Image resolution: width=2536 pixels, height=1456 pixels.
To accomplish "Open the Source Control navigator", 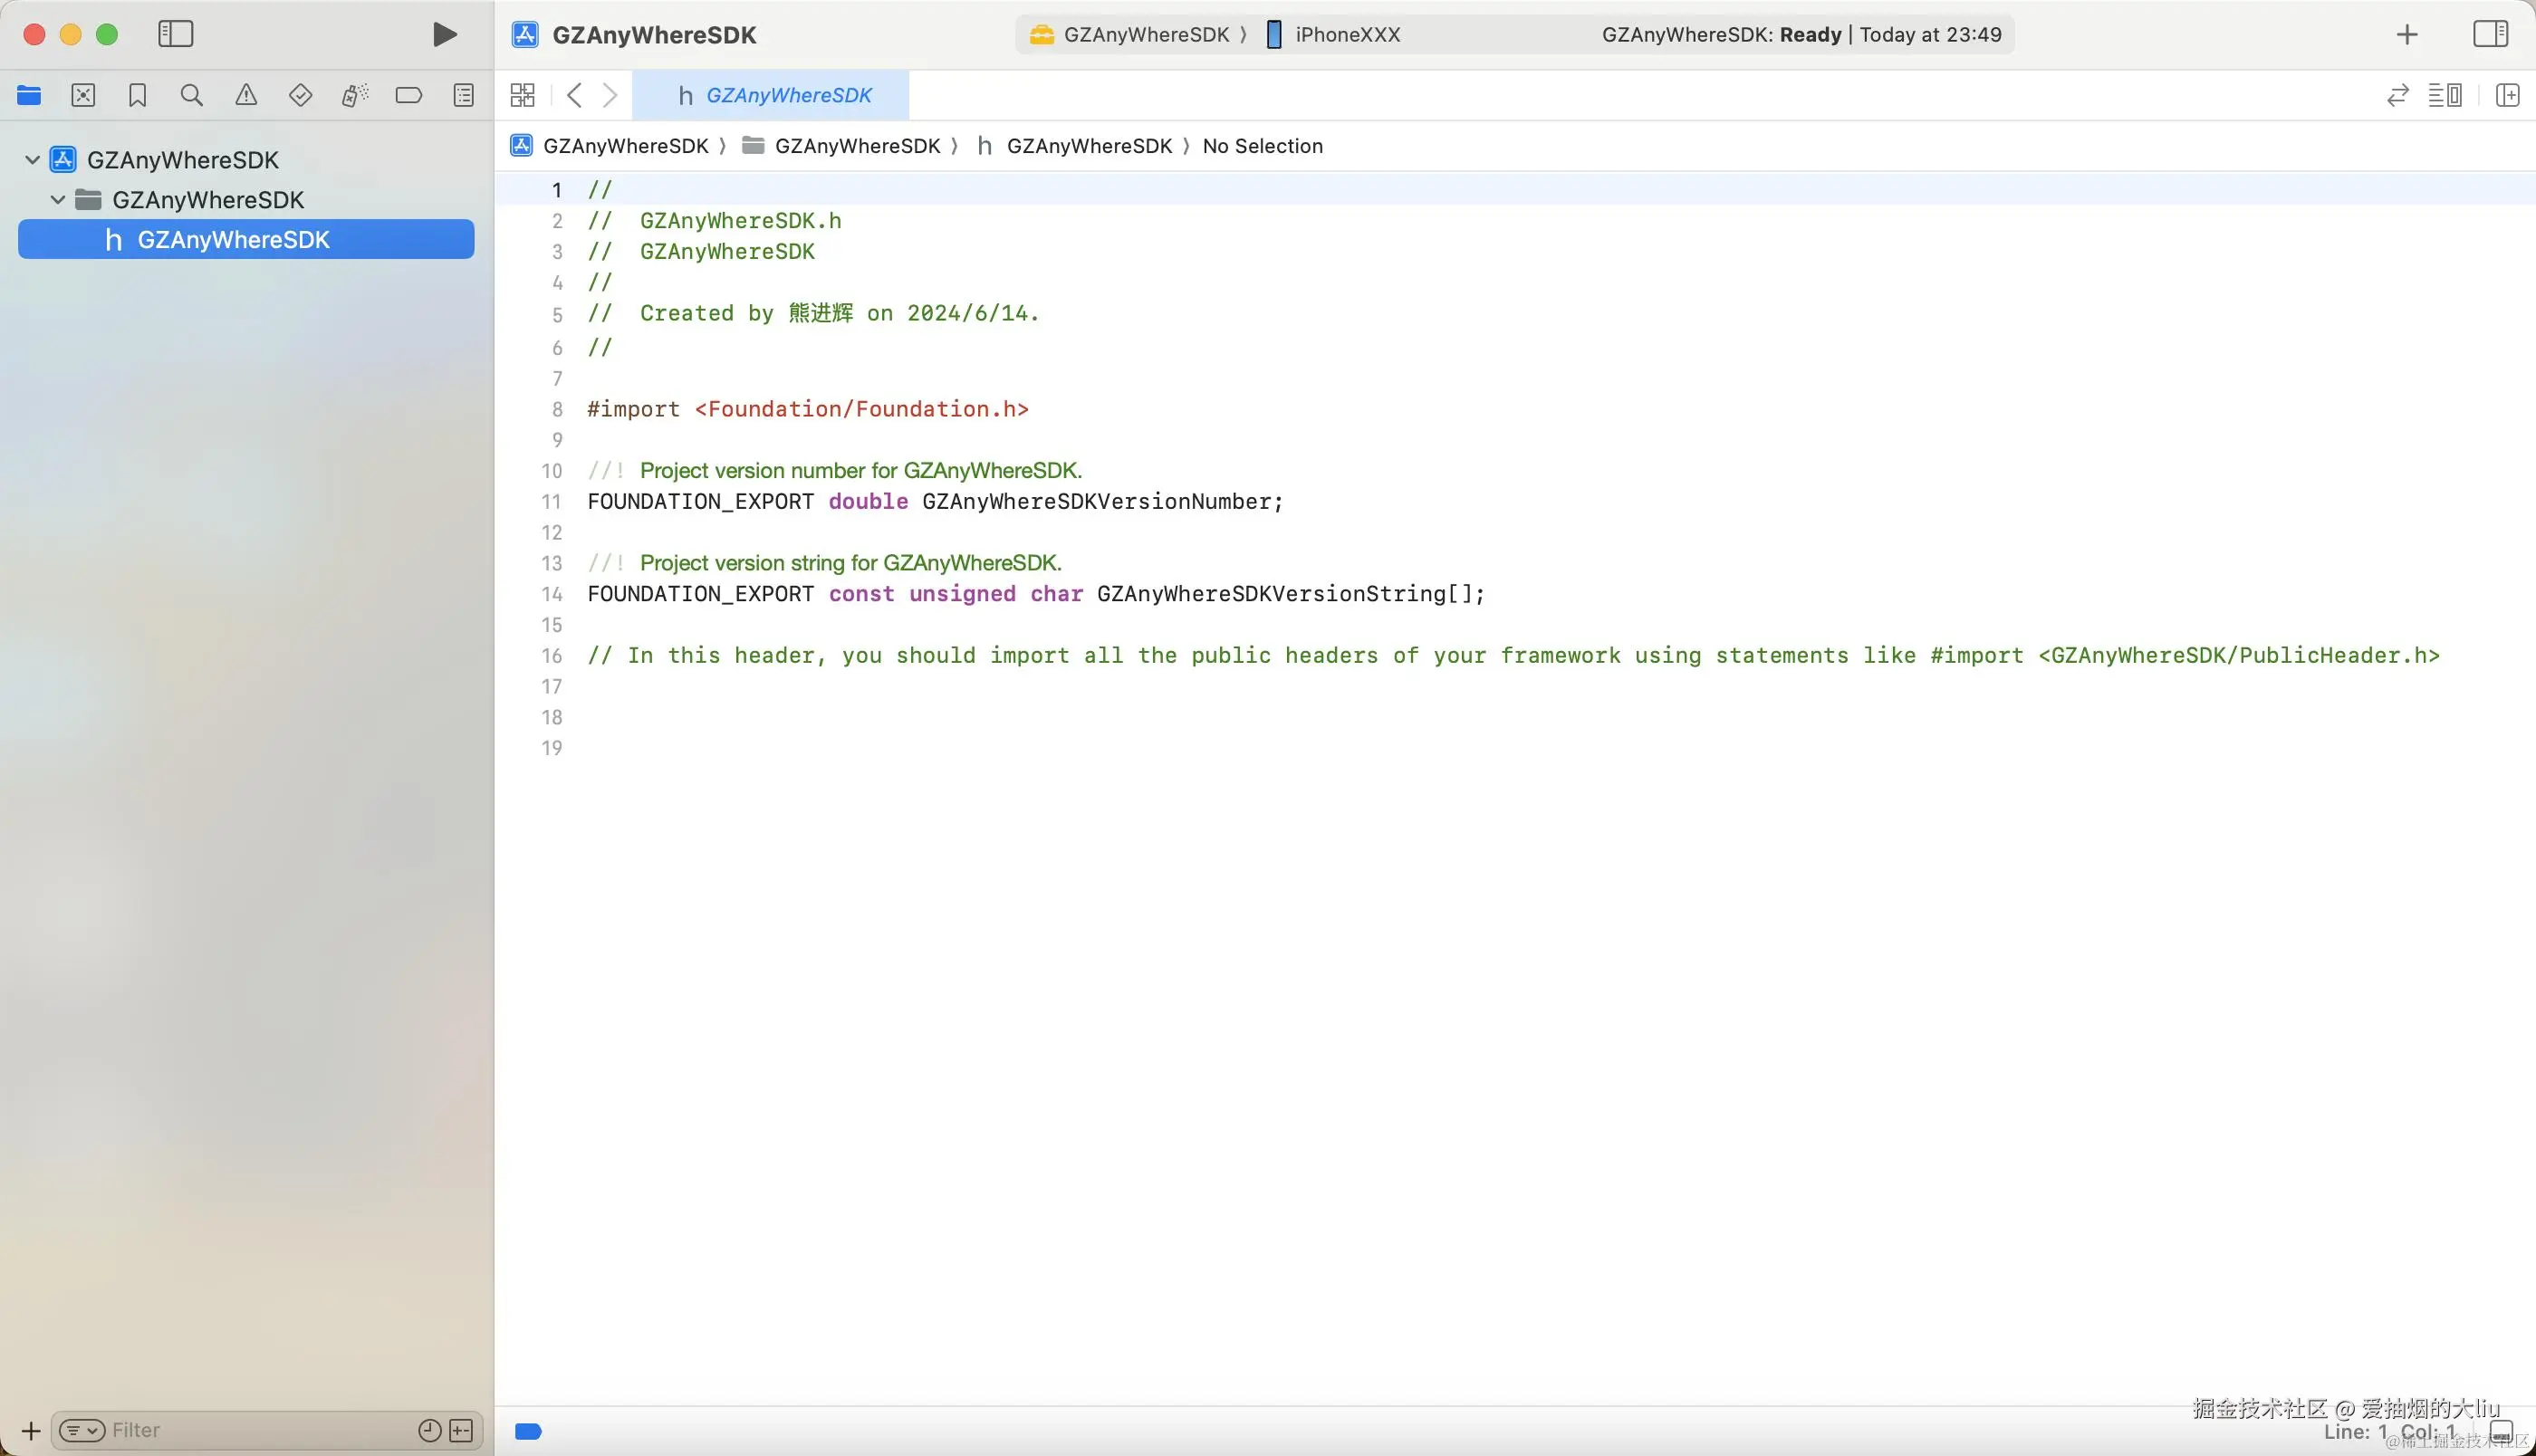I will click(x=83, y=95).
